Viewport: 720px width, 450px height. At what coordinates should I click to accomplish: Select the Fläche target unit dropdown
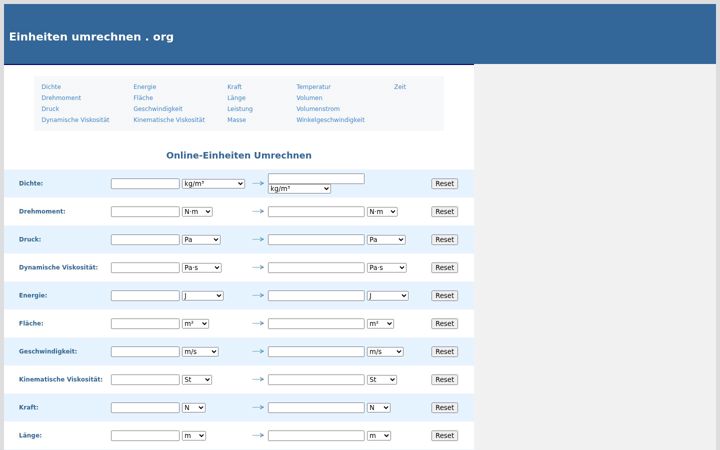pyautogui.click(x=380, y=324)
